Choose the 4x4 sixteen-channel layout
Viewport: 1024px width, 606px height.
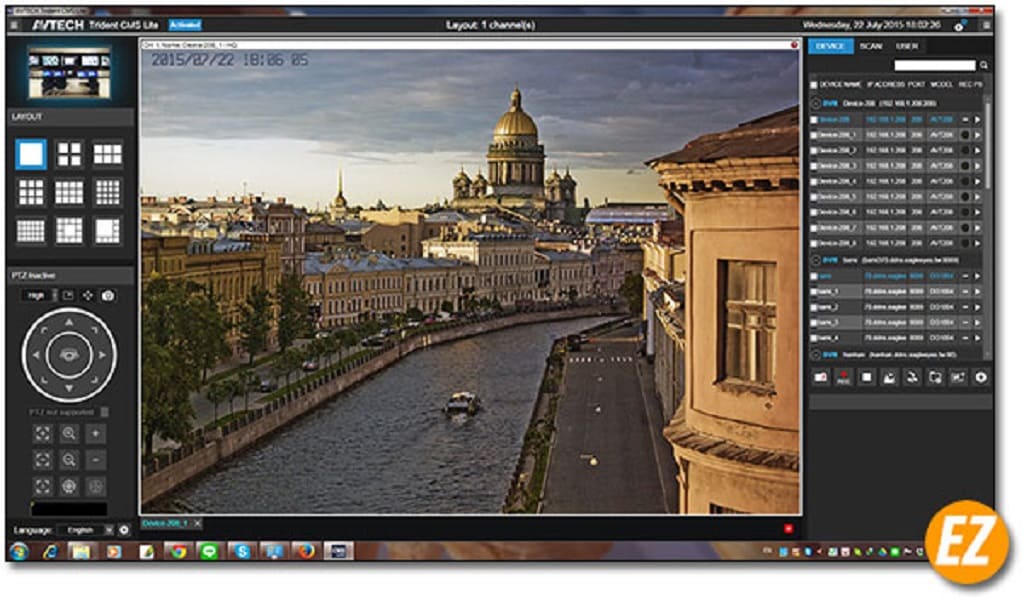pos(108,193)
